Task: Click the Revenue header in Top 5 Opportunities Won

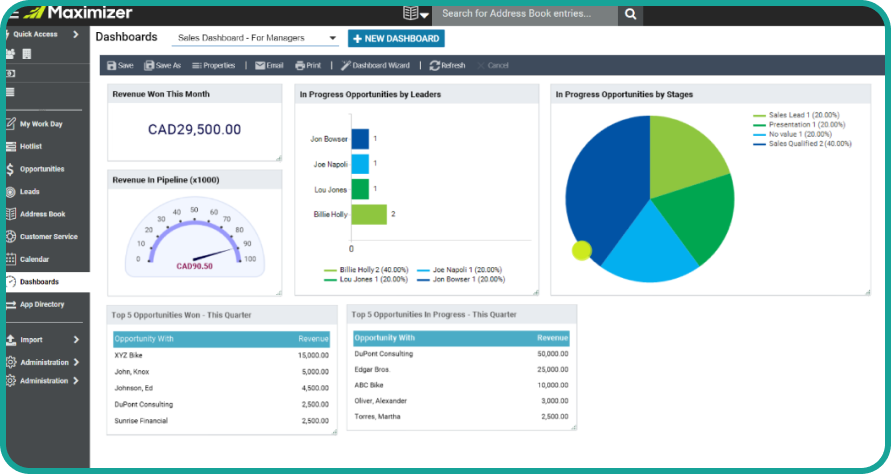Action: point(313,339)
